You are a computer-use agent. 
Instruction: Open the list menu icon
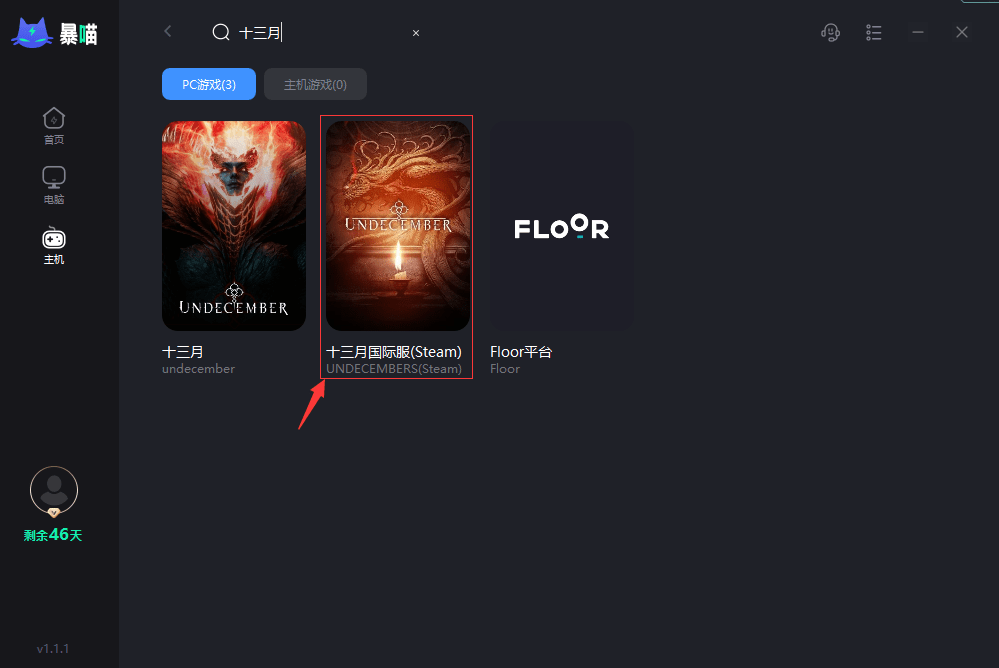874,33
